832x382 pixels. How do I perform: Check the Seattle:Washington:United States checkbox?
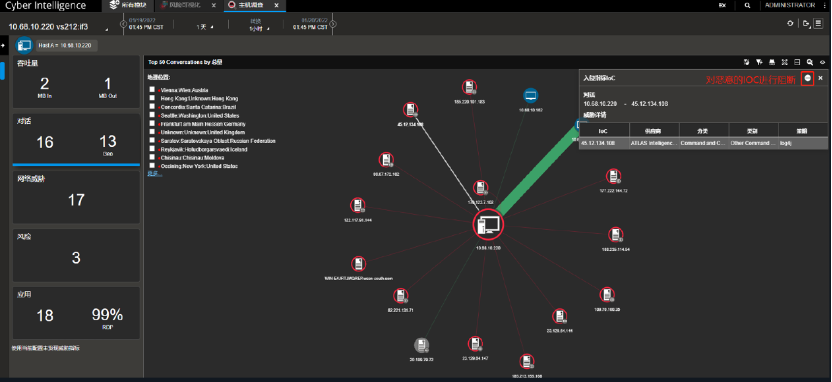[152, 115]
